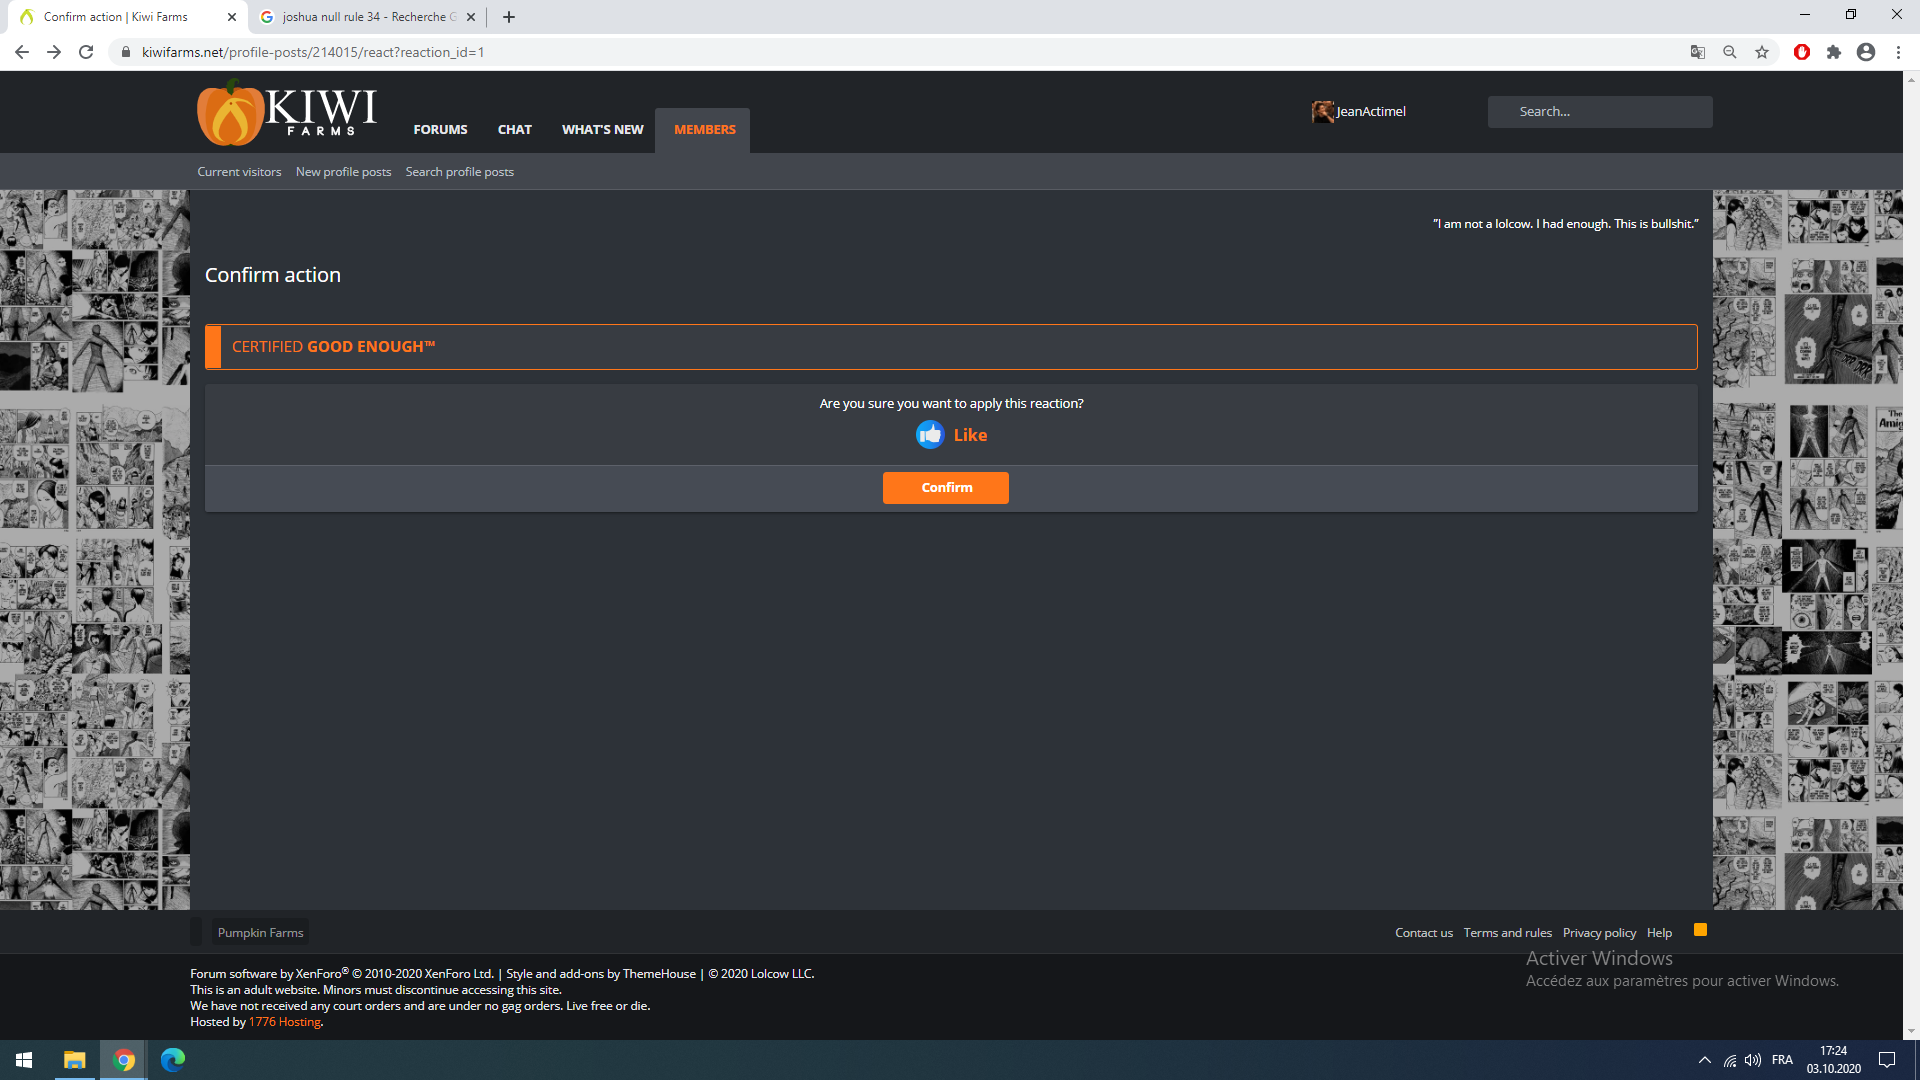Click Chrome icon in taskbar

click(124, 1060)
